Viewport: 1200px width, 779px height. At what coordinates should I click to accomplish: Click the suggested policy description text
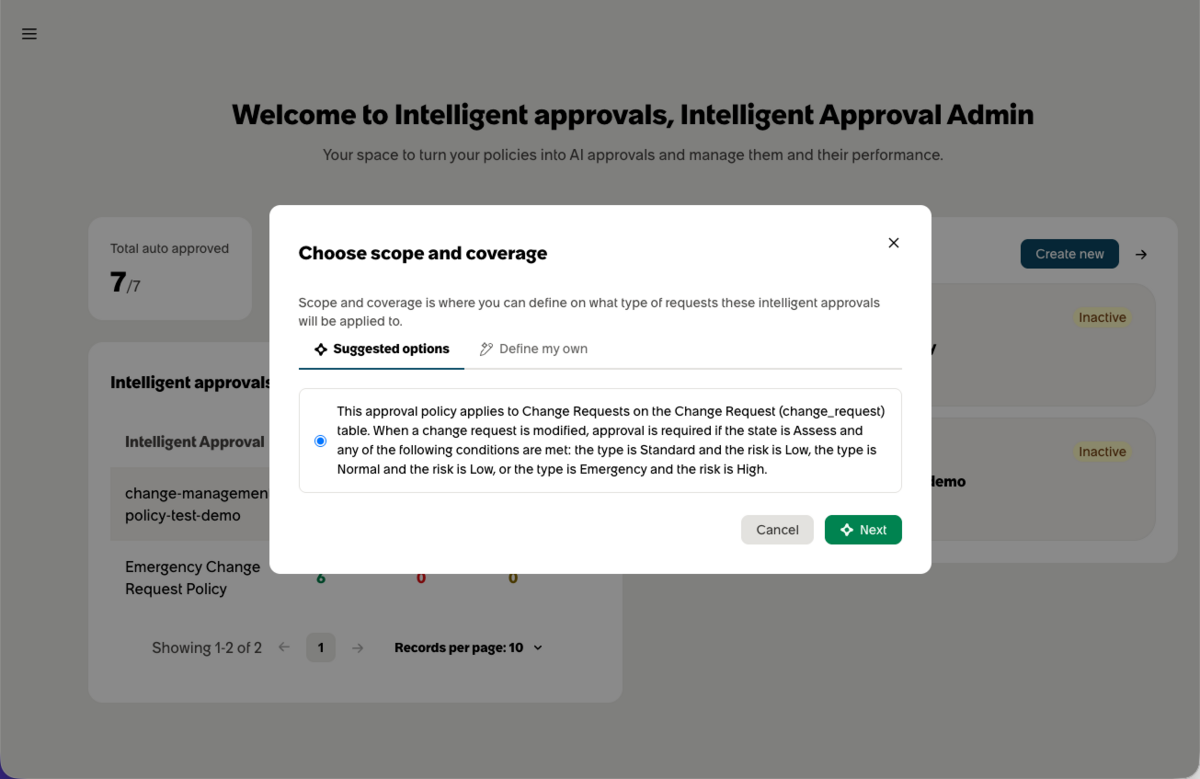tap(611, 440)
